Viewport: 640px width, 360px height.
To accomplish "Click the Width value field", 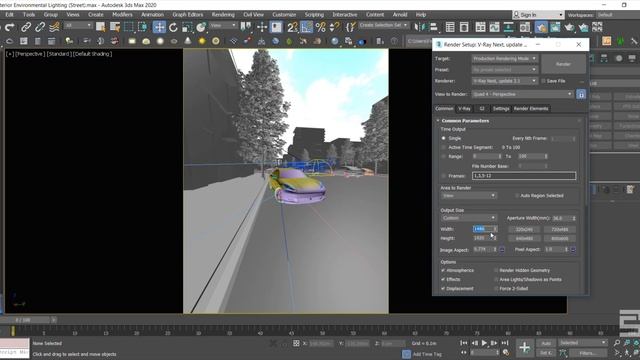I will click(x=483, y=229).
